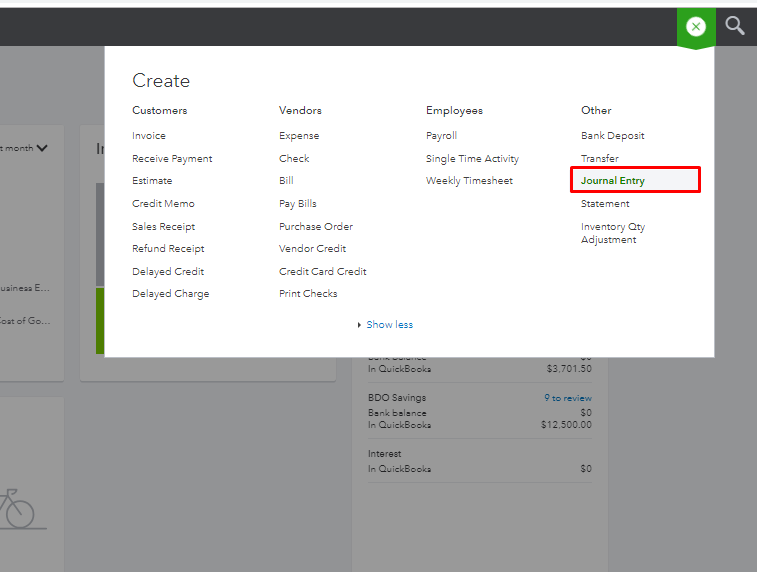The image size is (757, 572).
Task: Close the Create menu with X icon
Action: (x=696, y=27)
